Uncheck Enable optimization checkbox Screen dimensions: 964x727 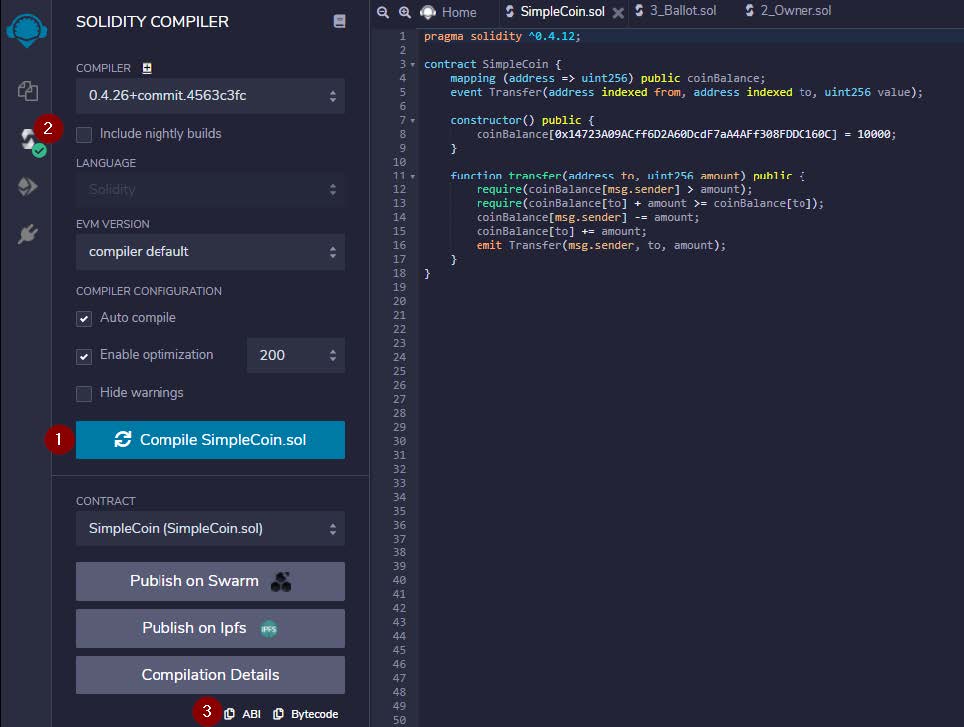pos(84,356)
